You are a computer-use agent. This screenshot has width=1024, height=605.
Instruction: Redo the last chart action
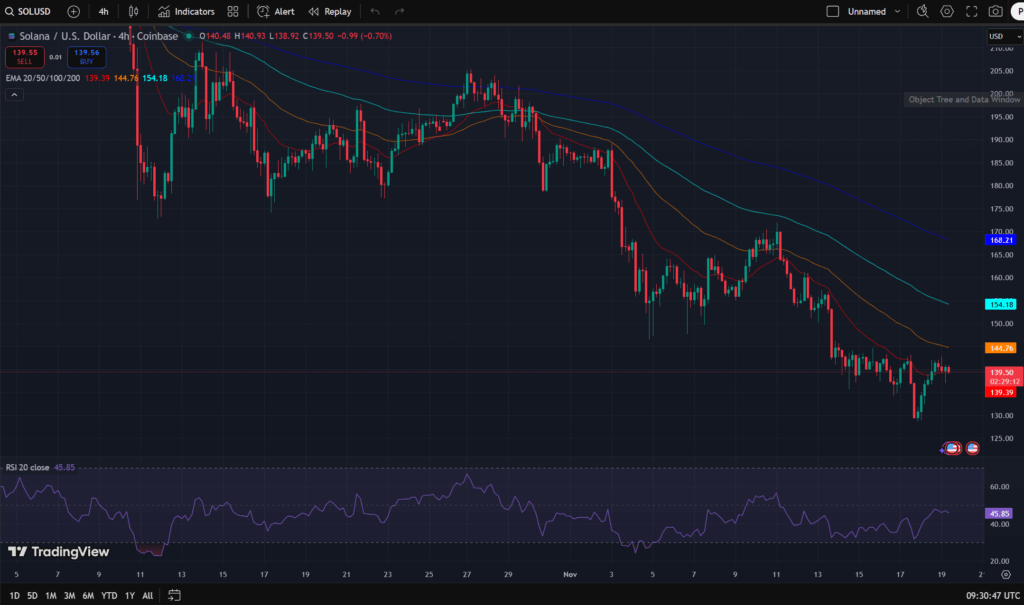point(400,12)
